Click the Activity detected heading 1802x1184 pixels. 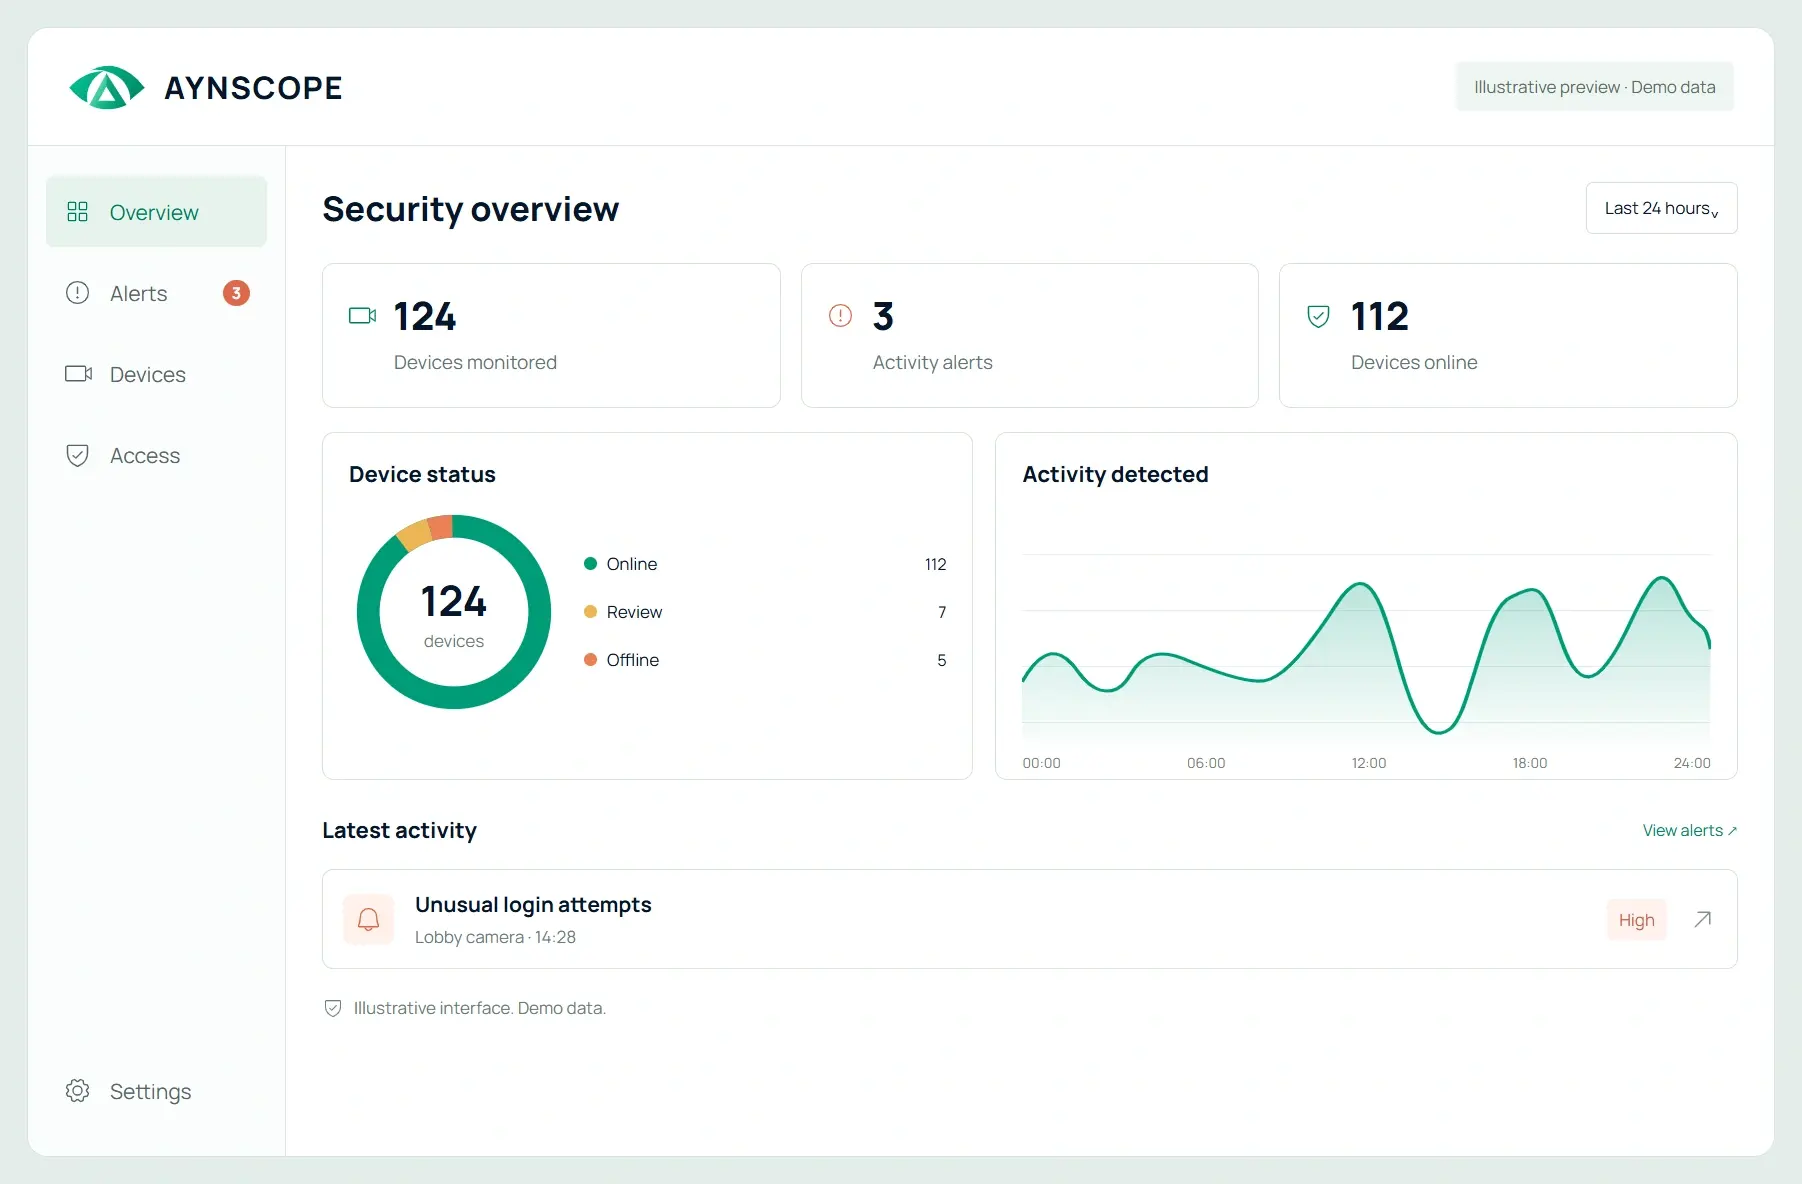pos(1115,474)
